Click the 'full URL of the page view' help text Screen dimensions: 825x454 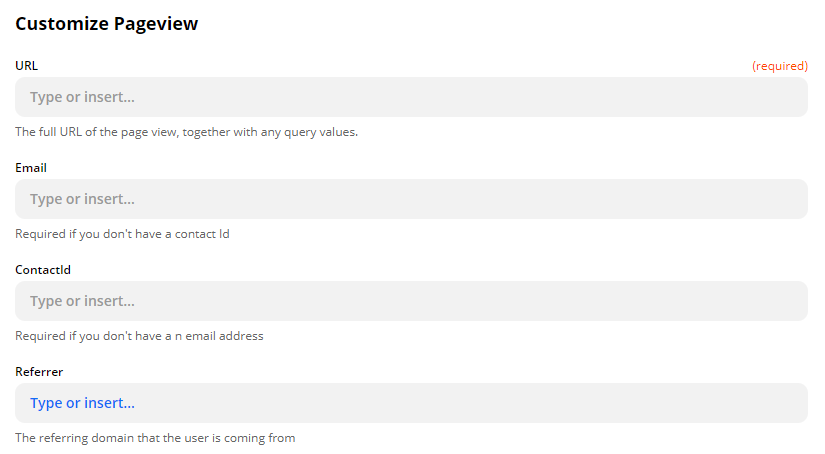(186, 132)
